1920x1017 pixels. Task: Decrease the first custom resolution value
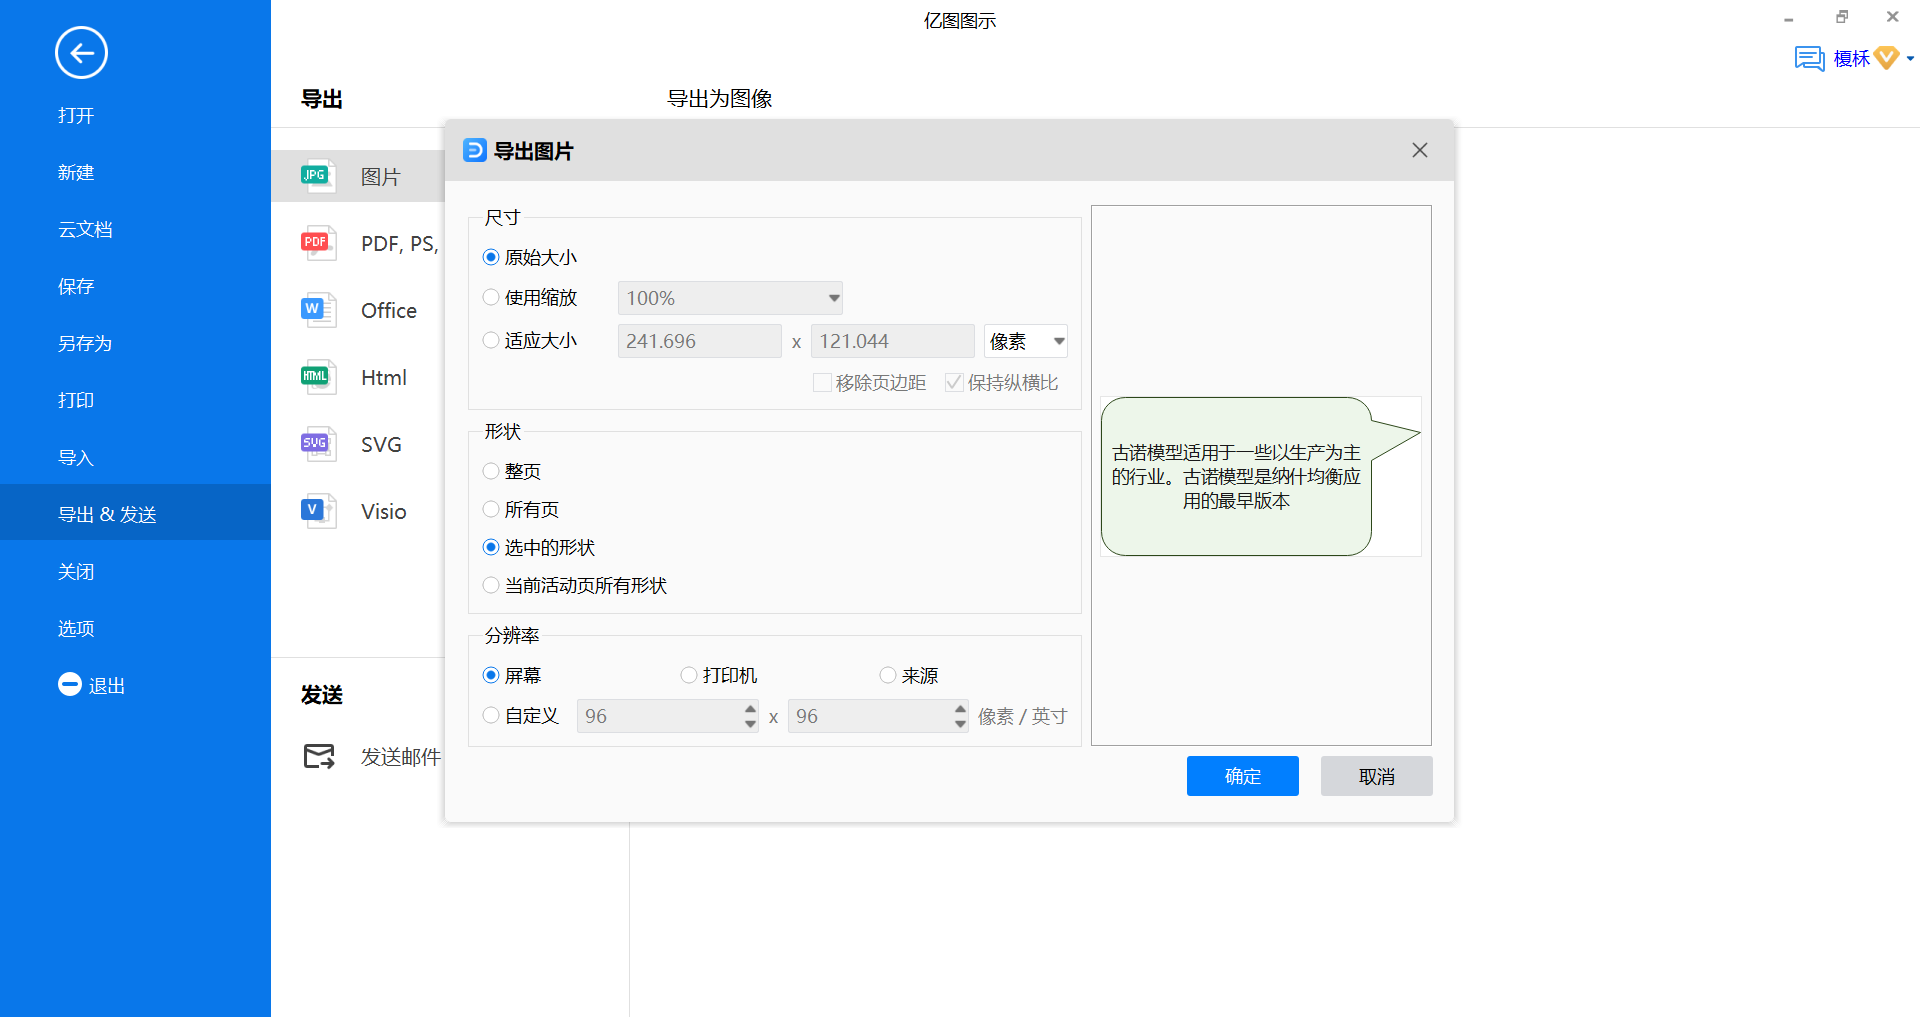click(750, 724)
